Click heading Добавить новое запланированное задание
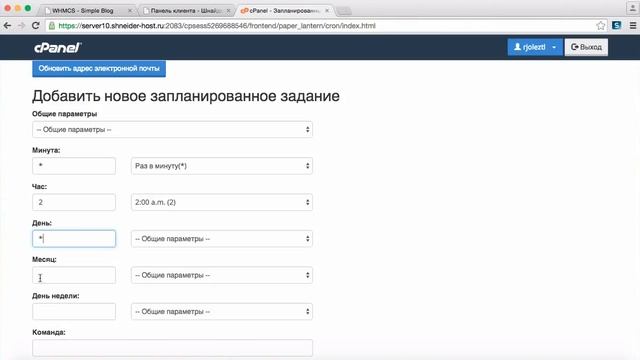640x360 pixels. point(186,96)
